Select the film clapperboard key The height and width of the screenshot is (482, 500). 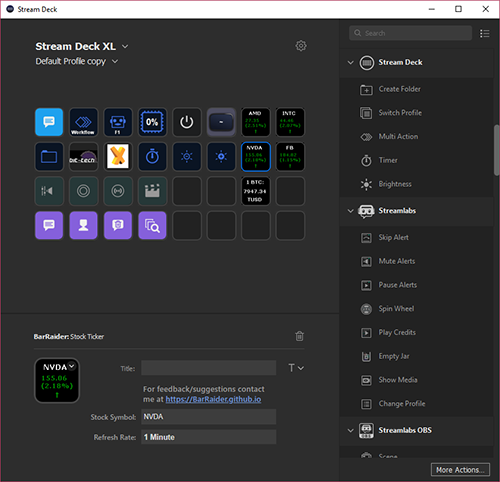[152, 191]
